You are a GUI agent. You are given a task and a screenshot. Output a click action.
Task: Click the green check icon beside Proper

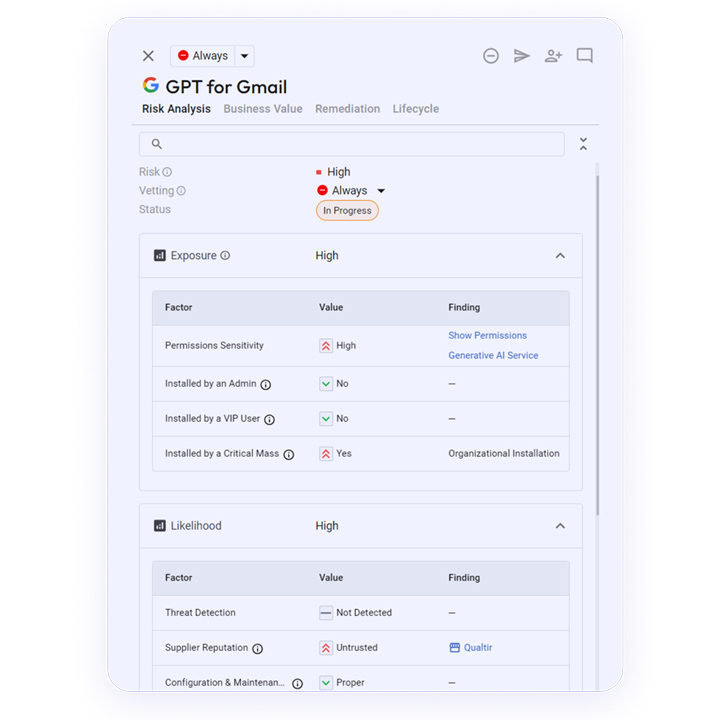[x=326, y=682]
